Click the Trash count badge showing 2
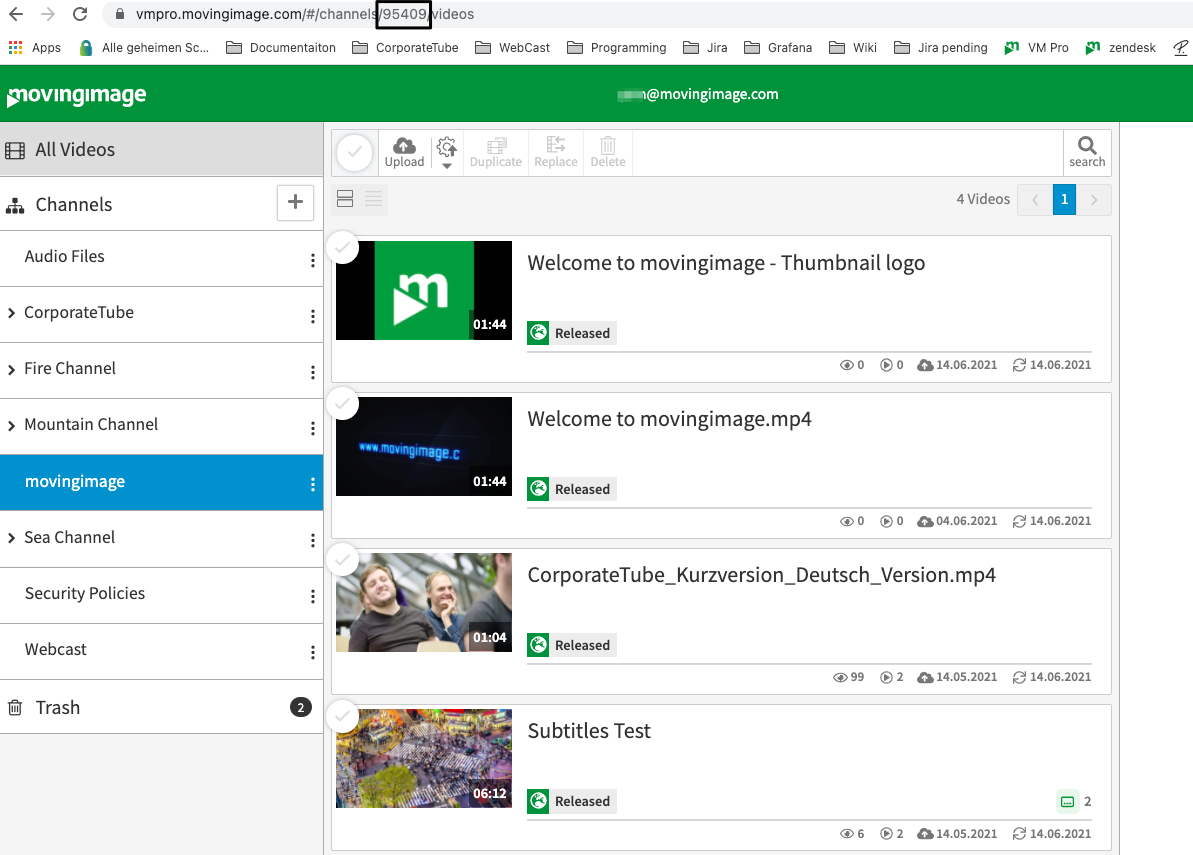Screen dimensions: 1193x855 tap(301, 707)
